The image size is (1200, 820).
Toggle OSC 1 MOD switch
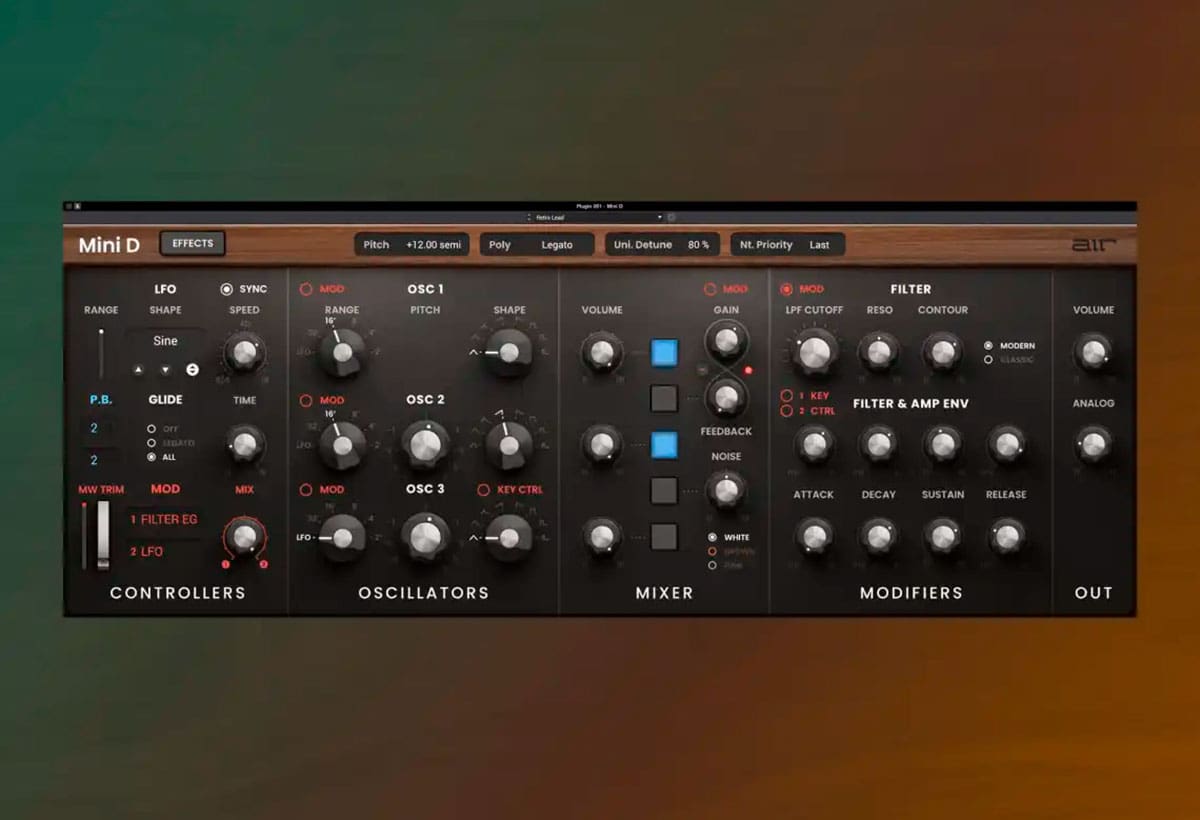[x=307, y=289]
